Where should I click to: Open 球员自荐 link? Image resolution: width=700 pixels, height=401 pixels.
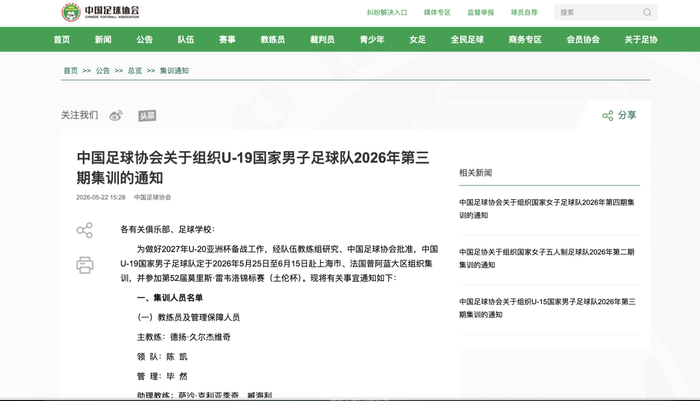click(x=524, y=13)
